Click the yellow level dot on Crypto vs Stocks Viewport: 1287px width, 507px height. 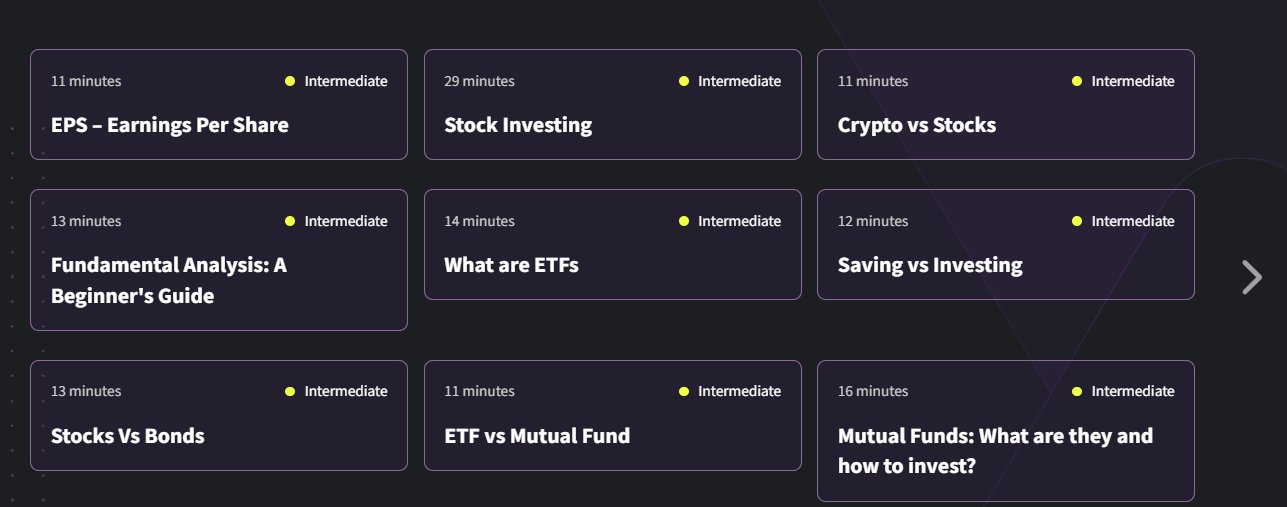[x=1077, y=81]
